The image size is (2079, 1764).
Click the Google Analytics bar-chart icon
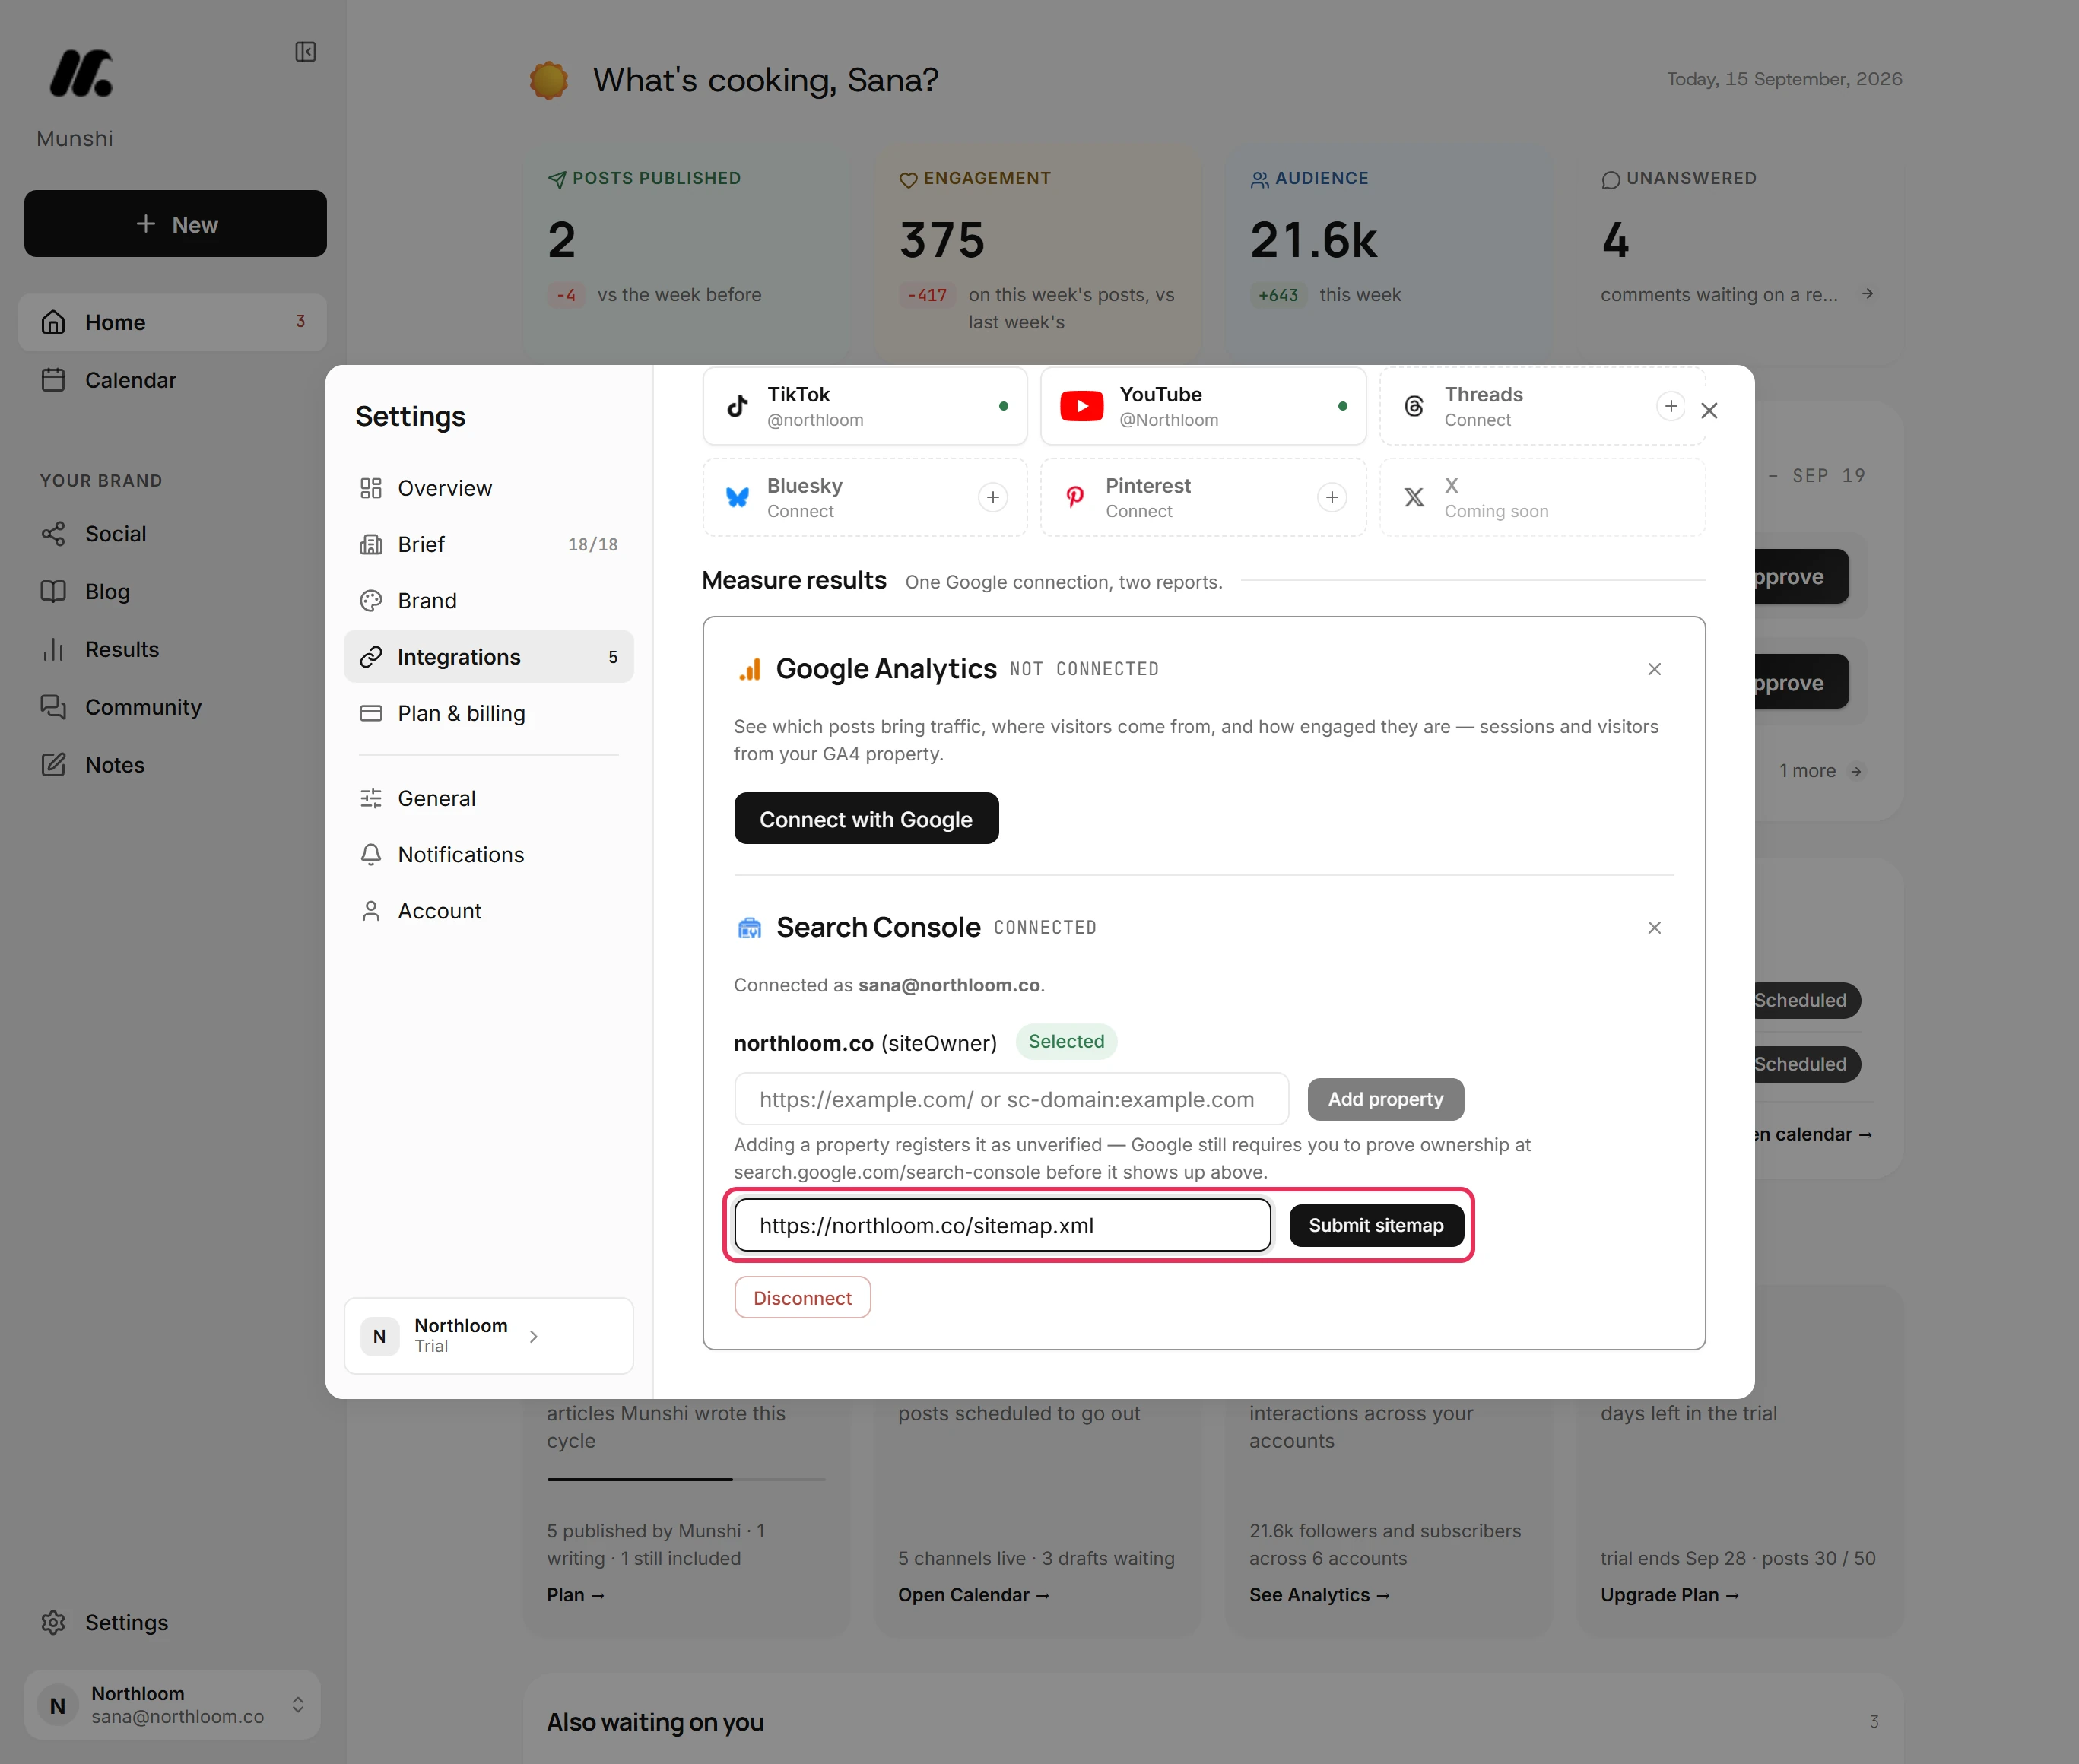pos(750,669)
